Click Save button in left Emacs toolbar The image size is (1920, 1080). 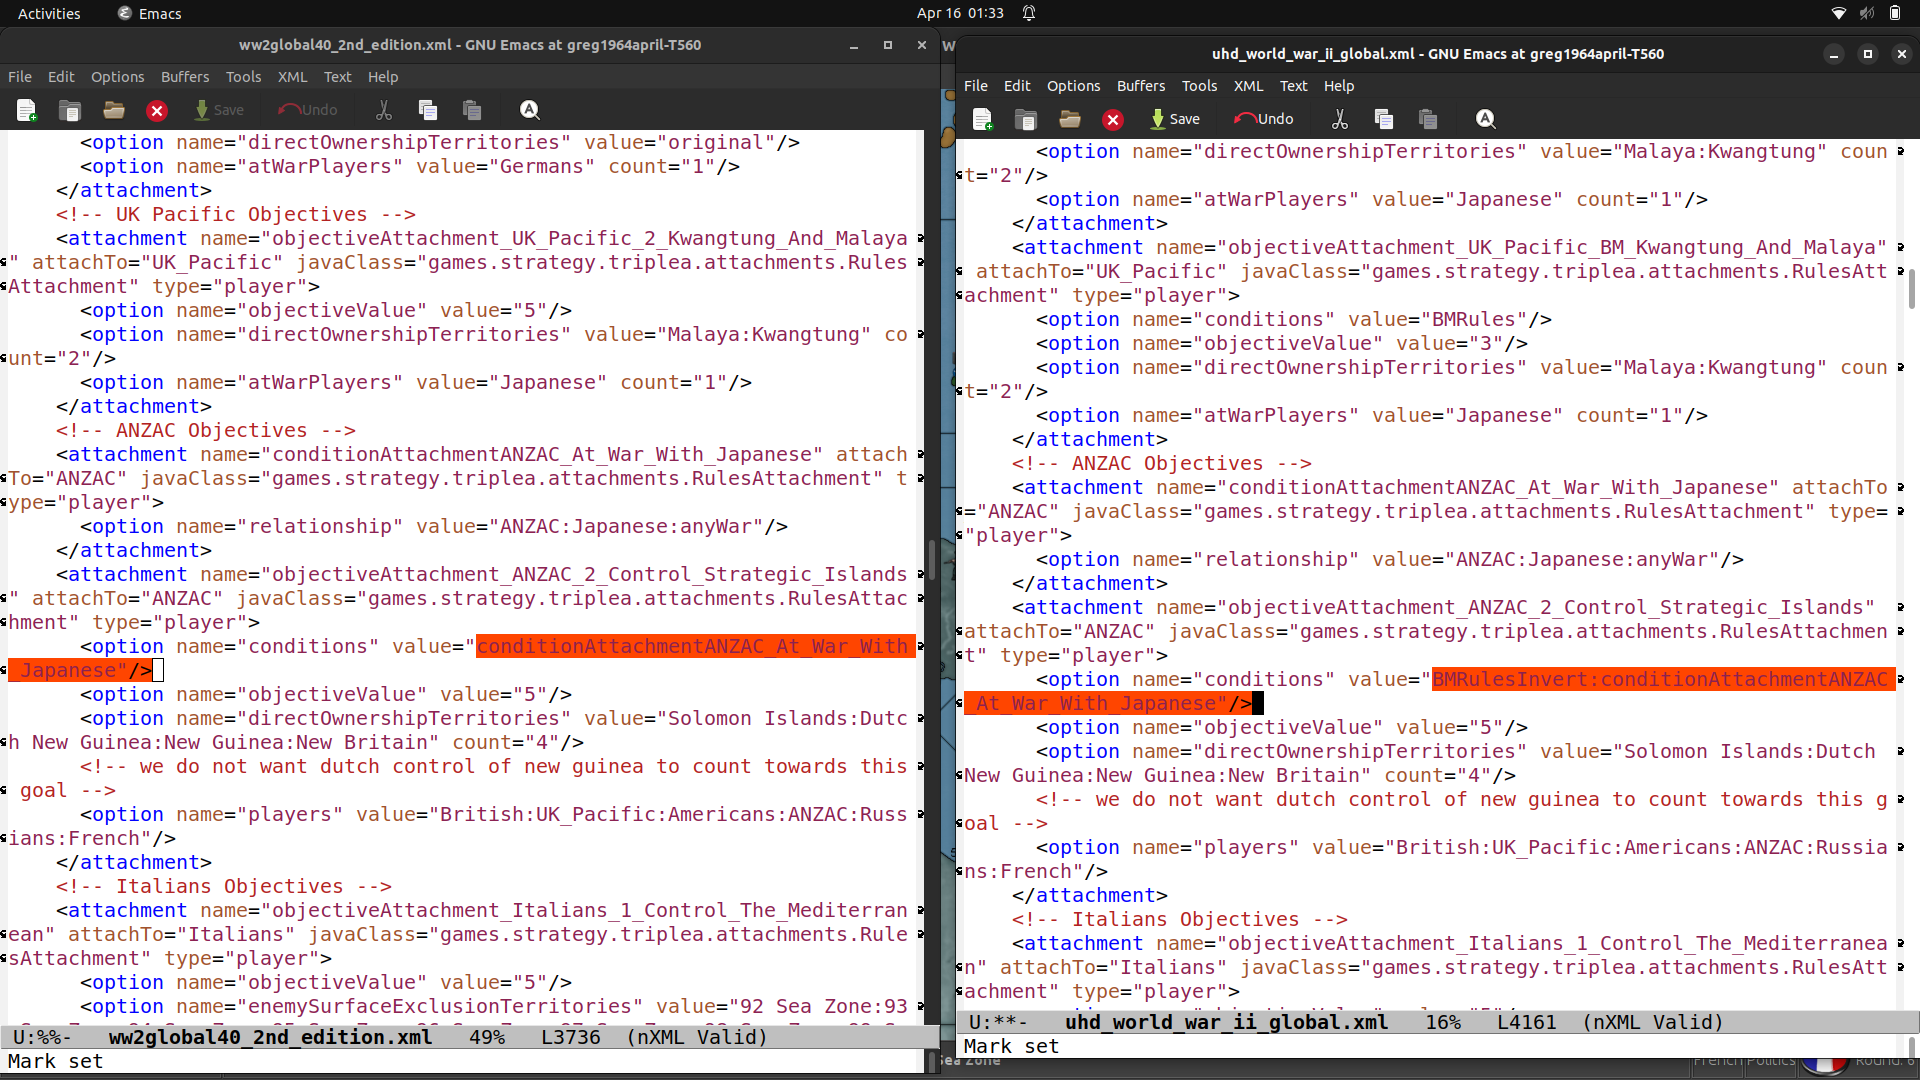coord(219,110)
